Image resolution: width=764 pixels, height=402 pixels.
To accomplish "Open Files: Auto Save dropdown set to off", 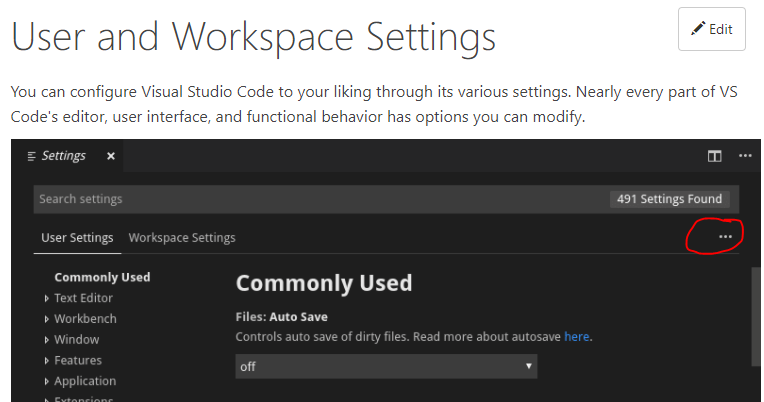I will click(x=386, y=366).
